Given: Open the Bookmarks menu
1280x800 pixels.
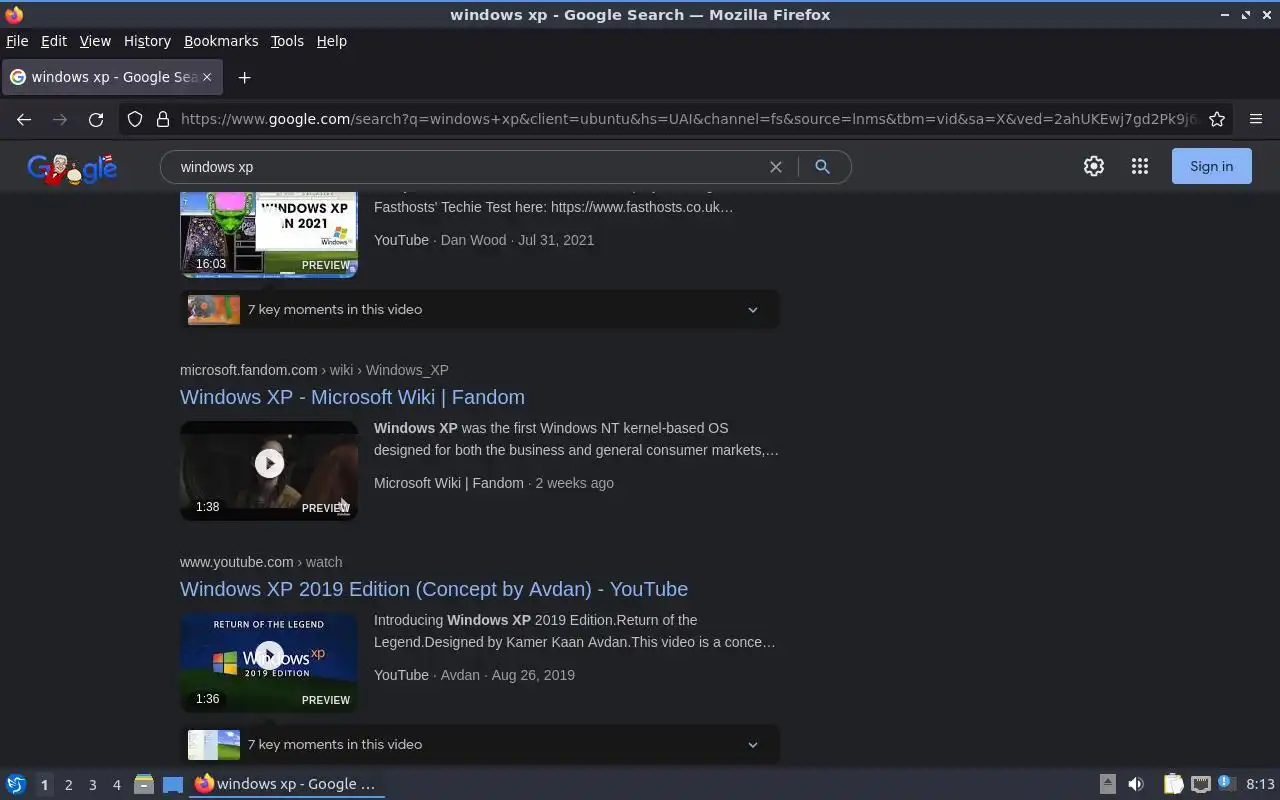Looking at the screenshot, I should tap(221, 41).
